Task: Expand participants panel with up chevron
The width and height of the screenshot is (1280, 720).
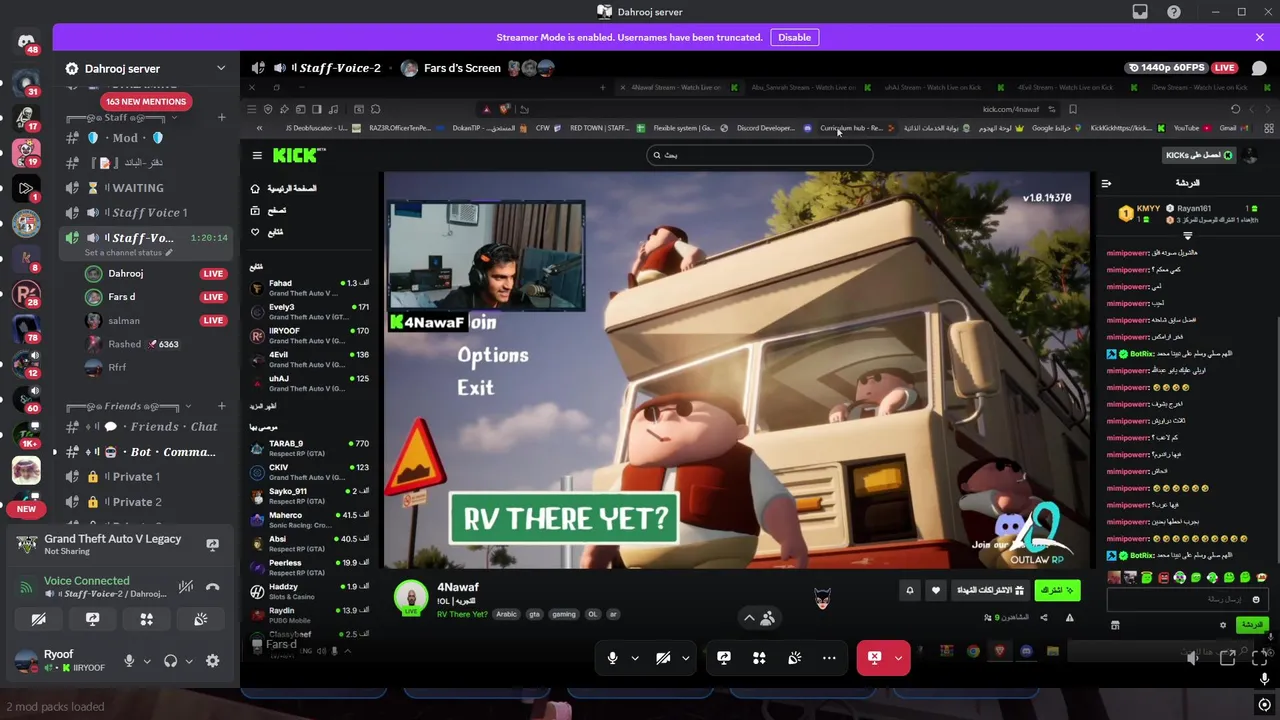Action: [x=749, y=619]
